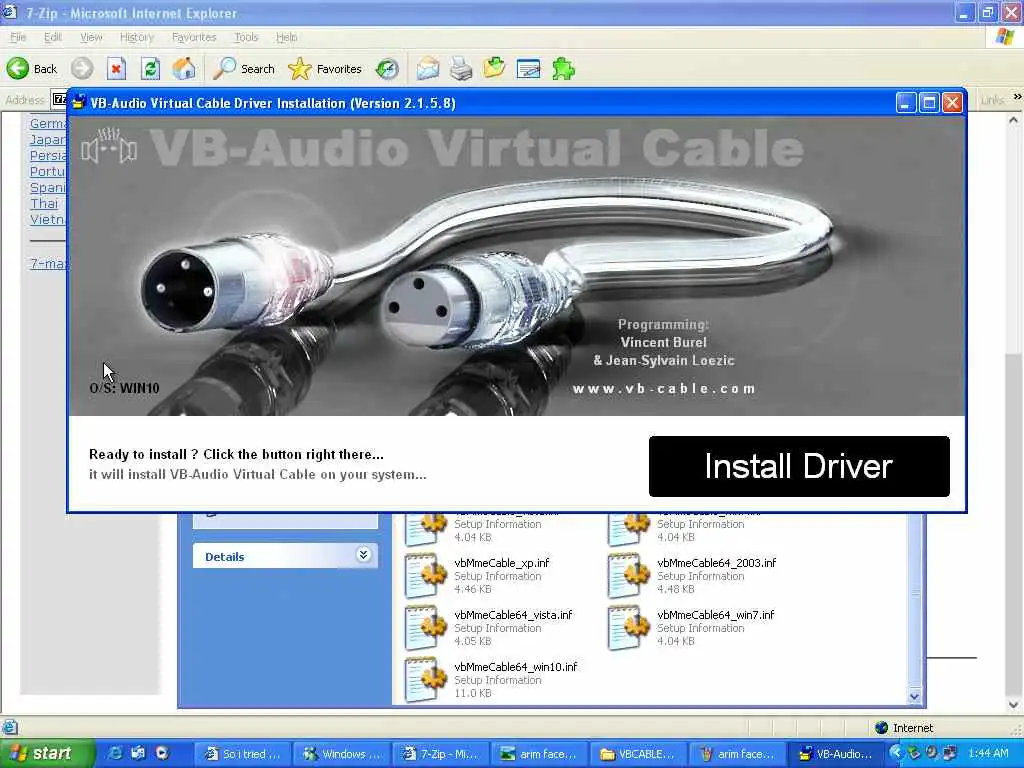Launch Internet Explorer from quick launch
This screenshot has width=1024, height=768.
tap(115, 753)
